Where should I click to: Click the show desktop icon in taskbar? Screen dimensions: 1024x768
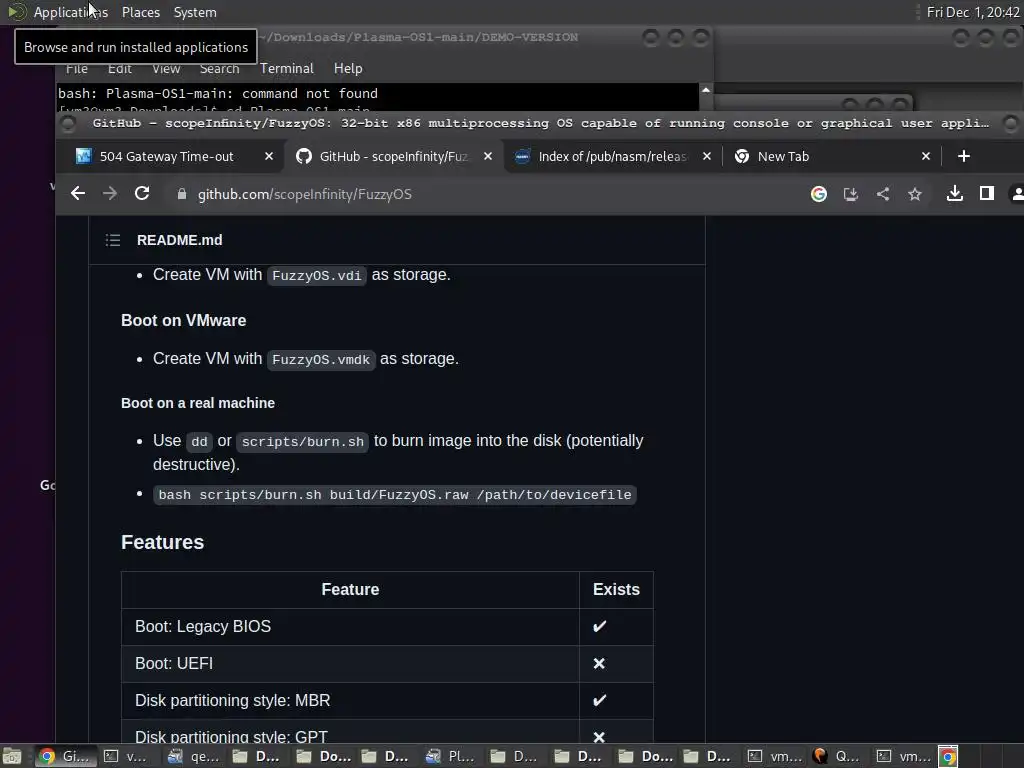(12, 756)
